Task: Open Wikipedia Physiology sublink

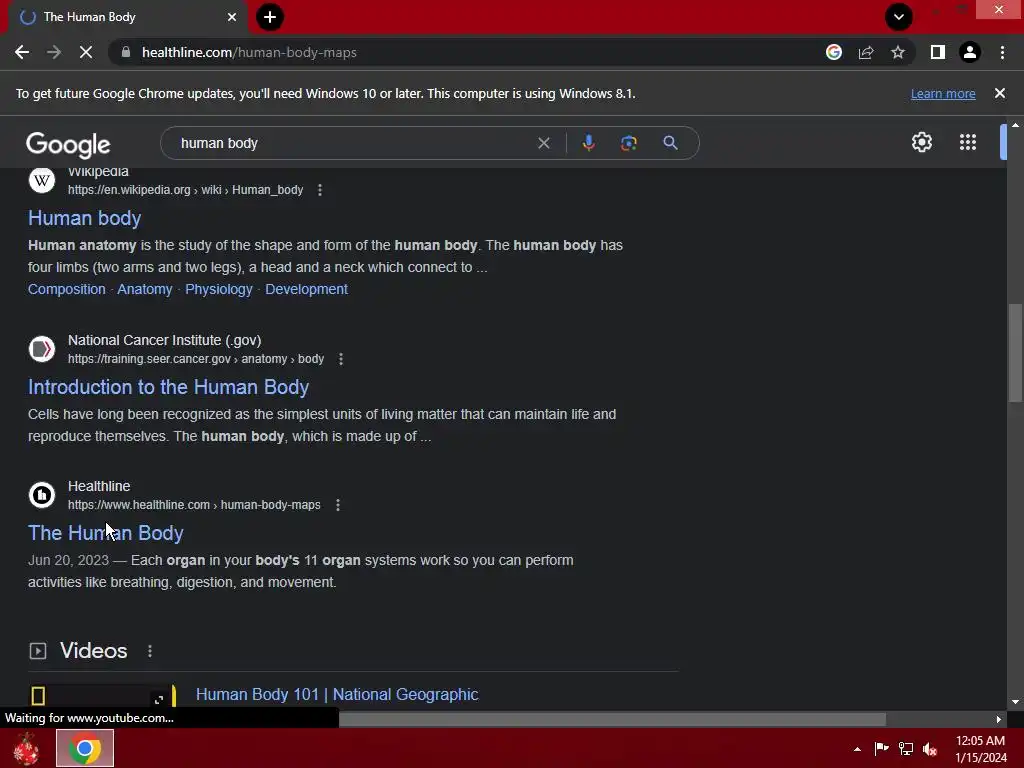Action: click(219, 289)
